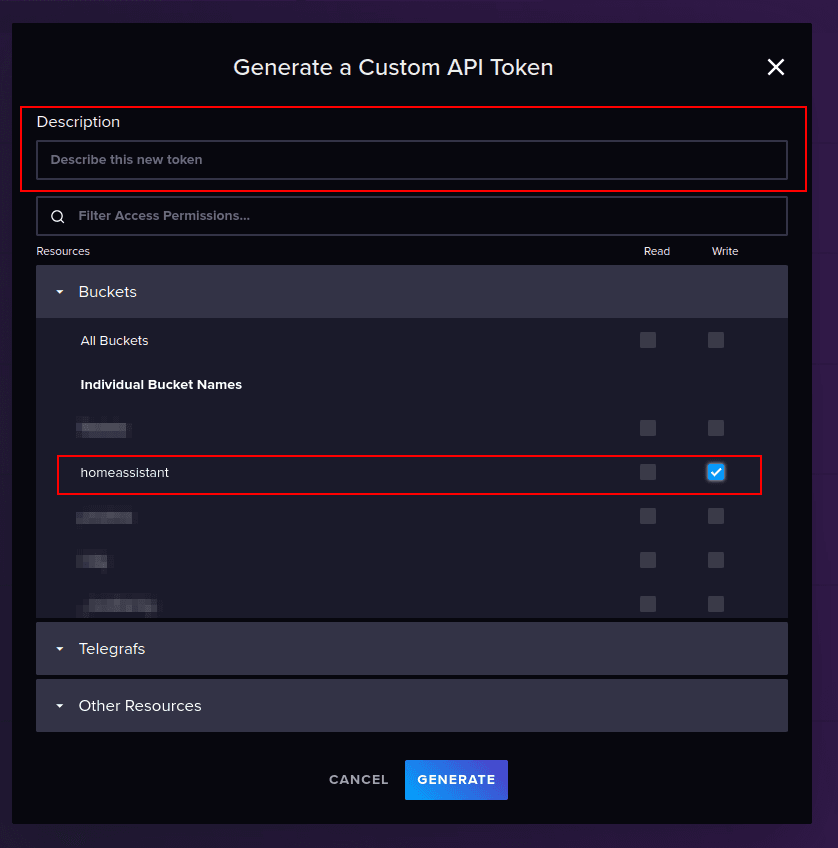Screen dimensions: 838x848
Task: Enable Write for the bucket below homeassistant
Action: [x=716, y=516]
